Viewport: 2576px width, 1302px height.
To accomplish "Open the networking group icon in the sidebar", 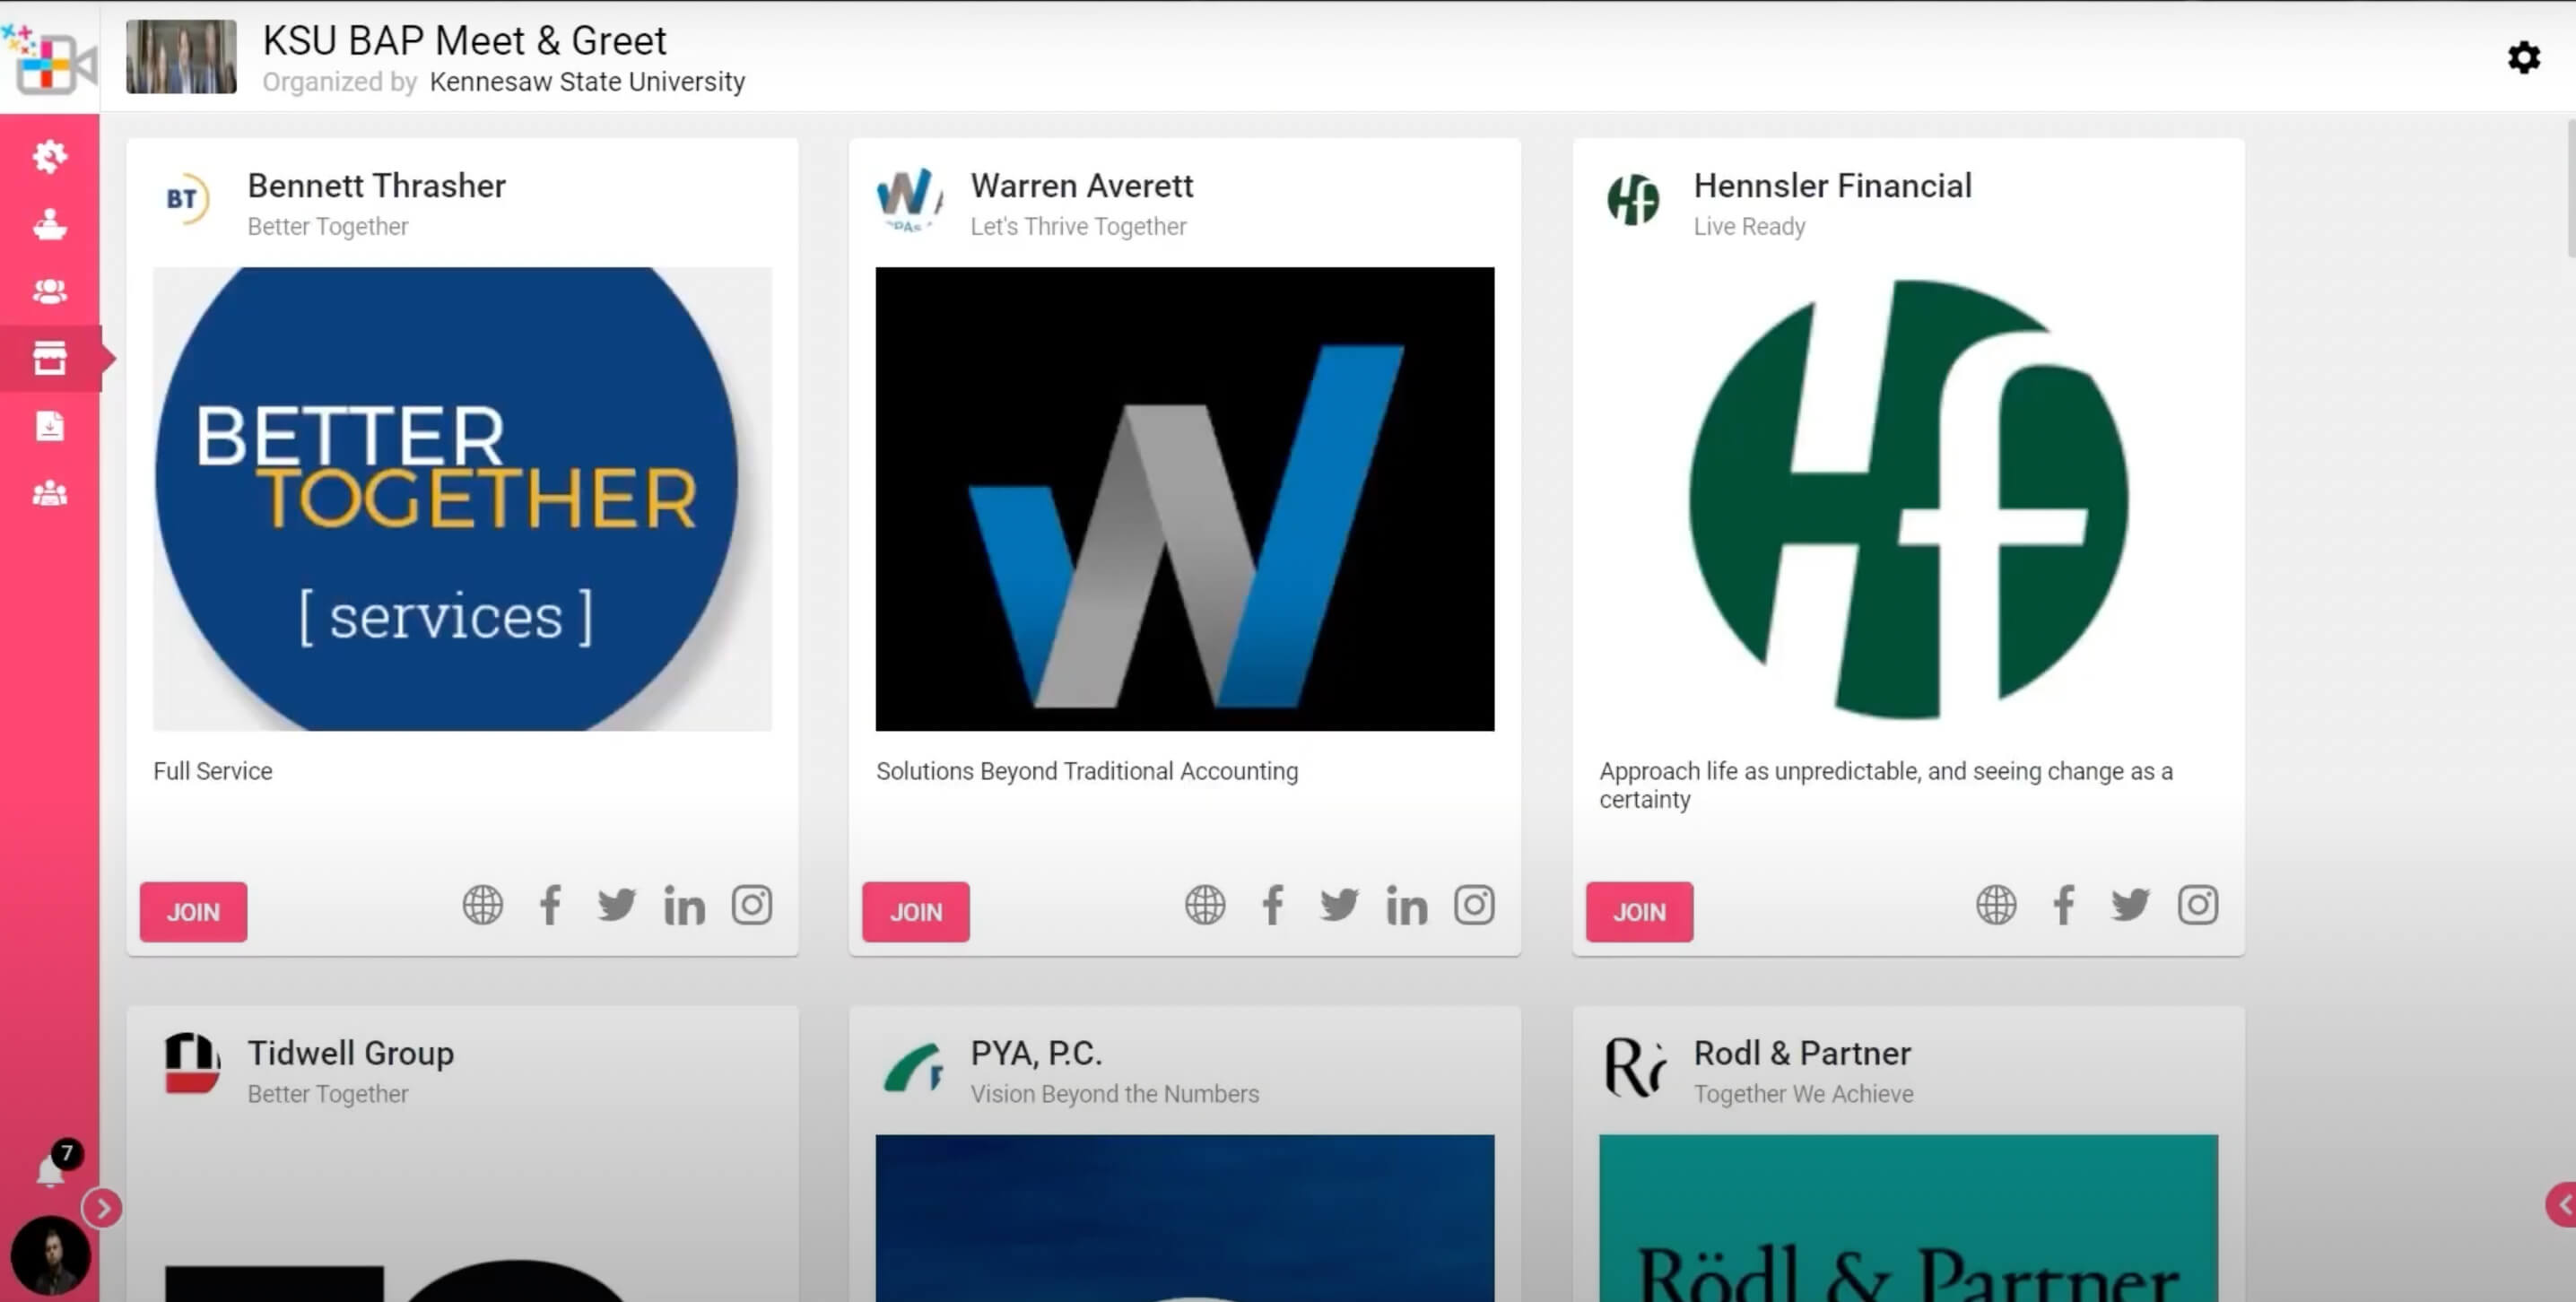I will [50, 493].
